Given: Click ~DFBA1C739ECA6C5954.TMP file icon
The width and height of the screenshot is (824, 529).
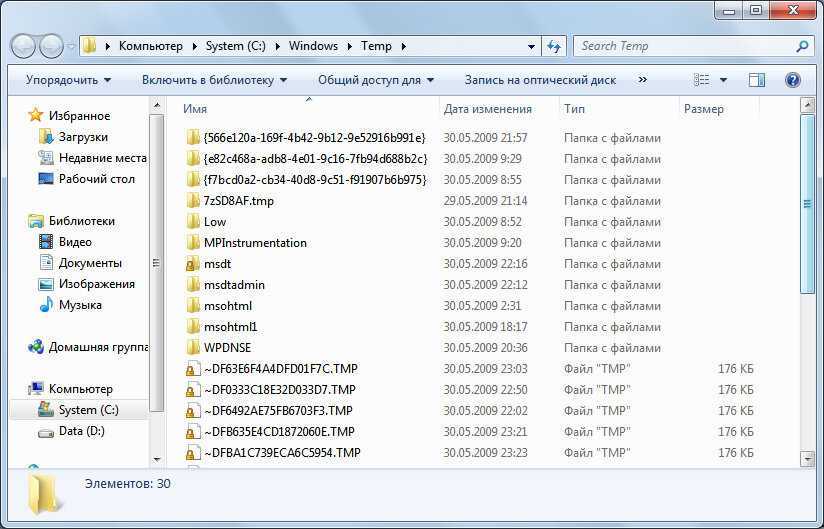Looking at the screenshot, I should pyautogui.click(x=193, y=453).
